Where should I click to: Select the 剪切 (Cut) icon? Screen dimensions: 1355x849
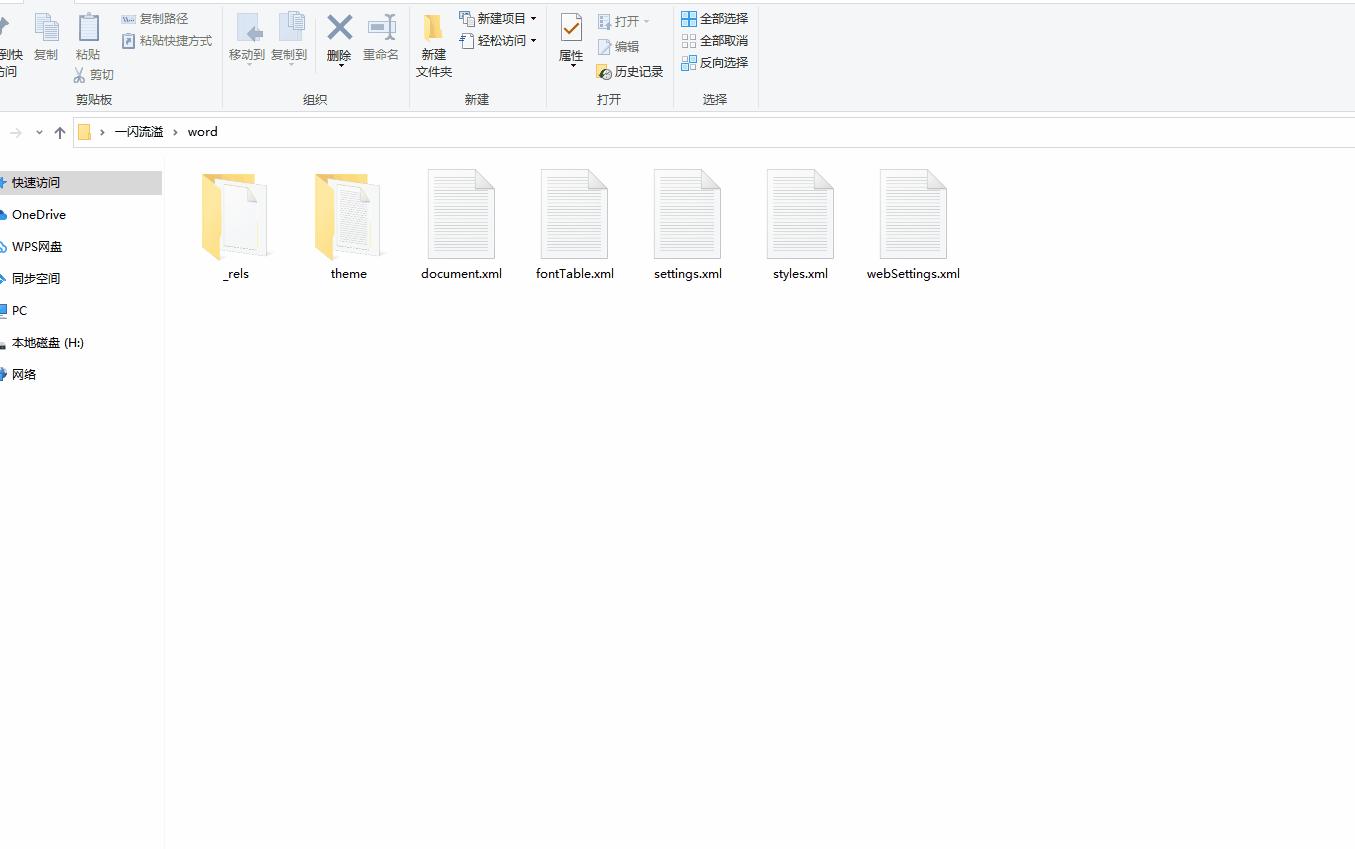click(x=92, y=74)
